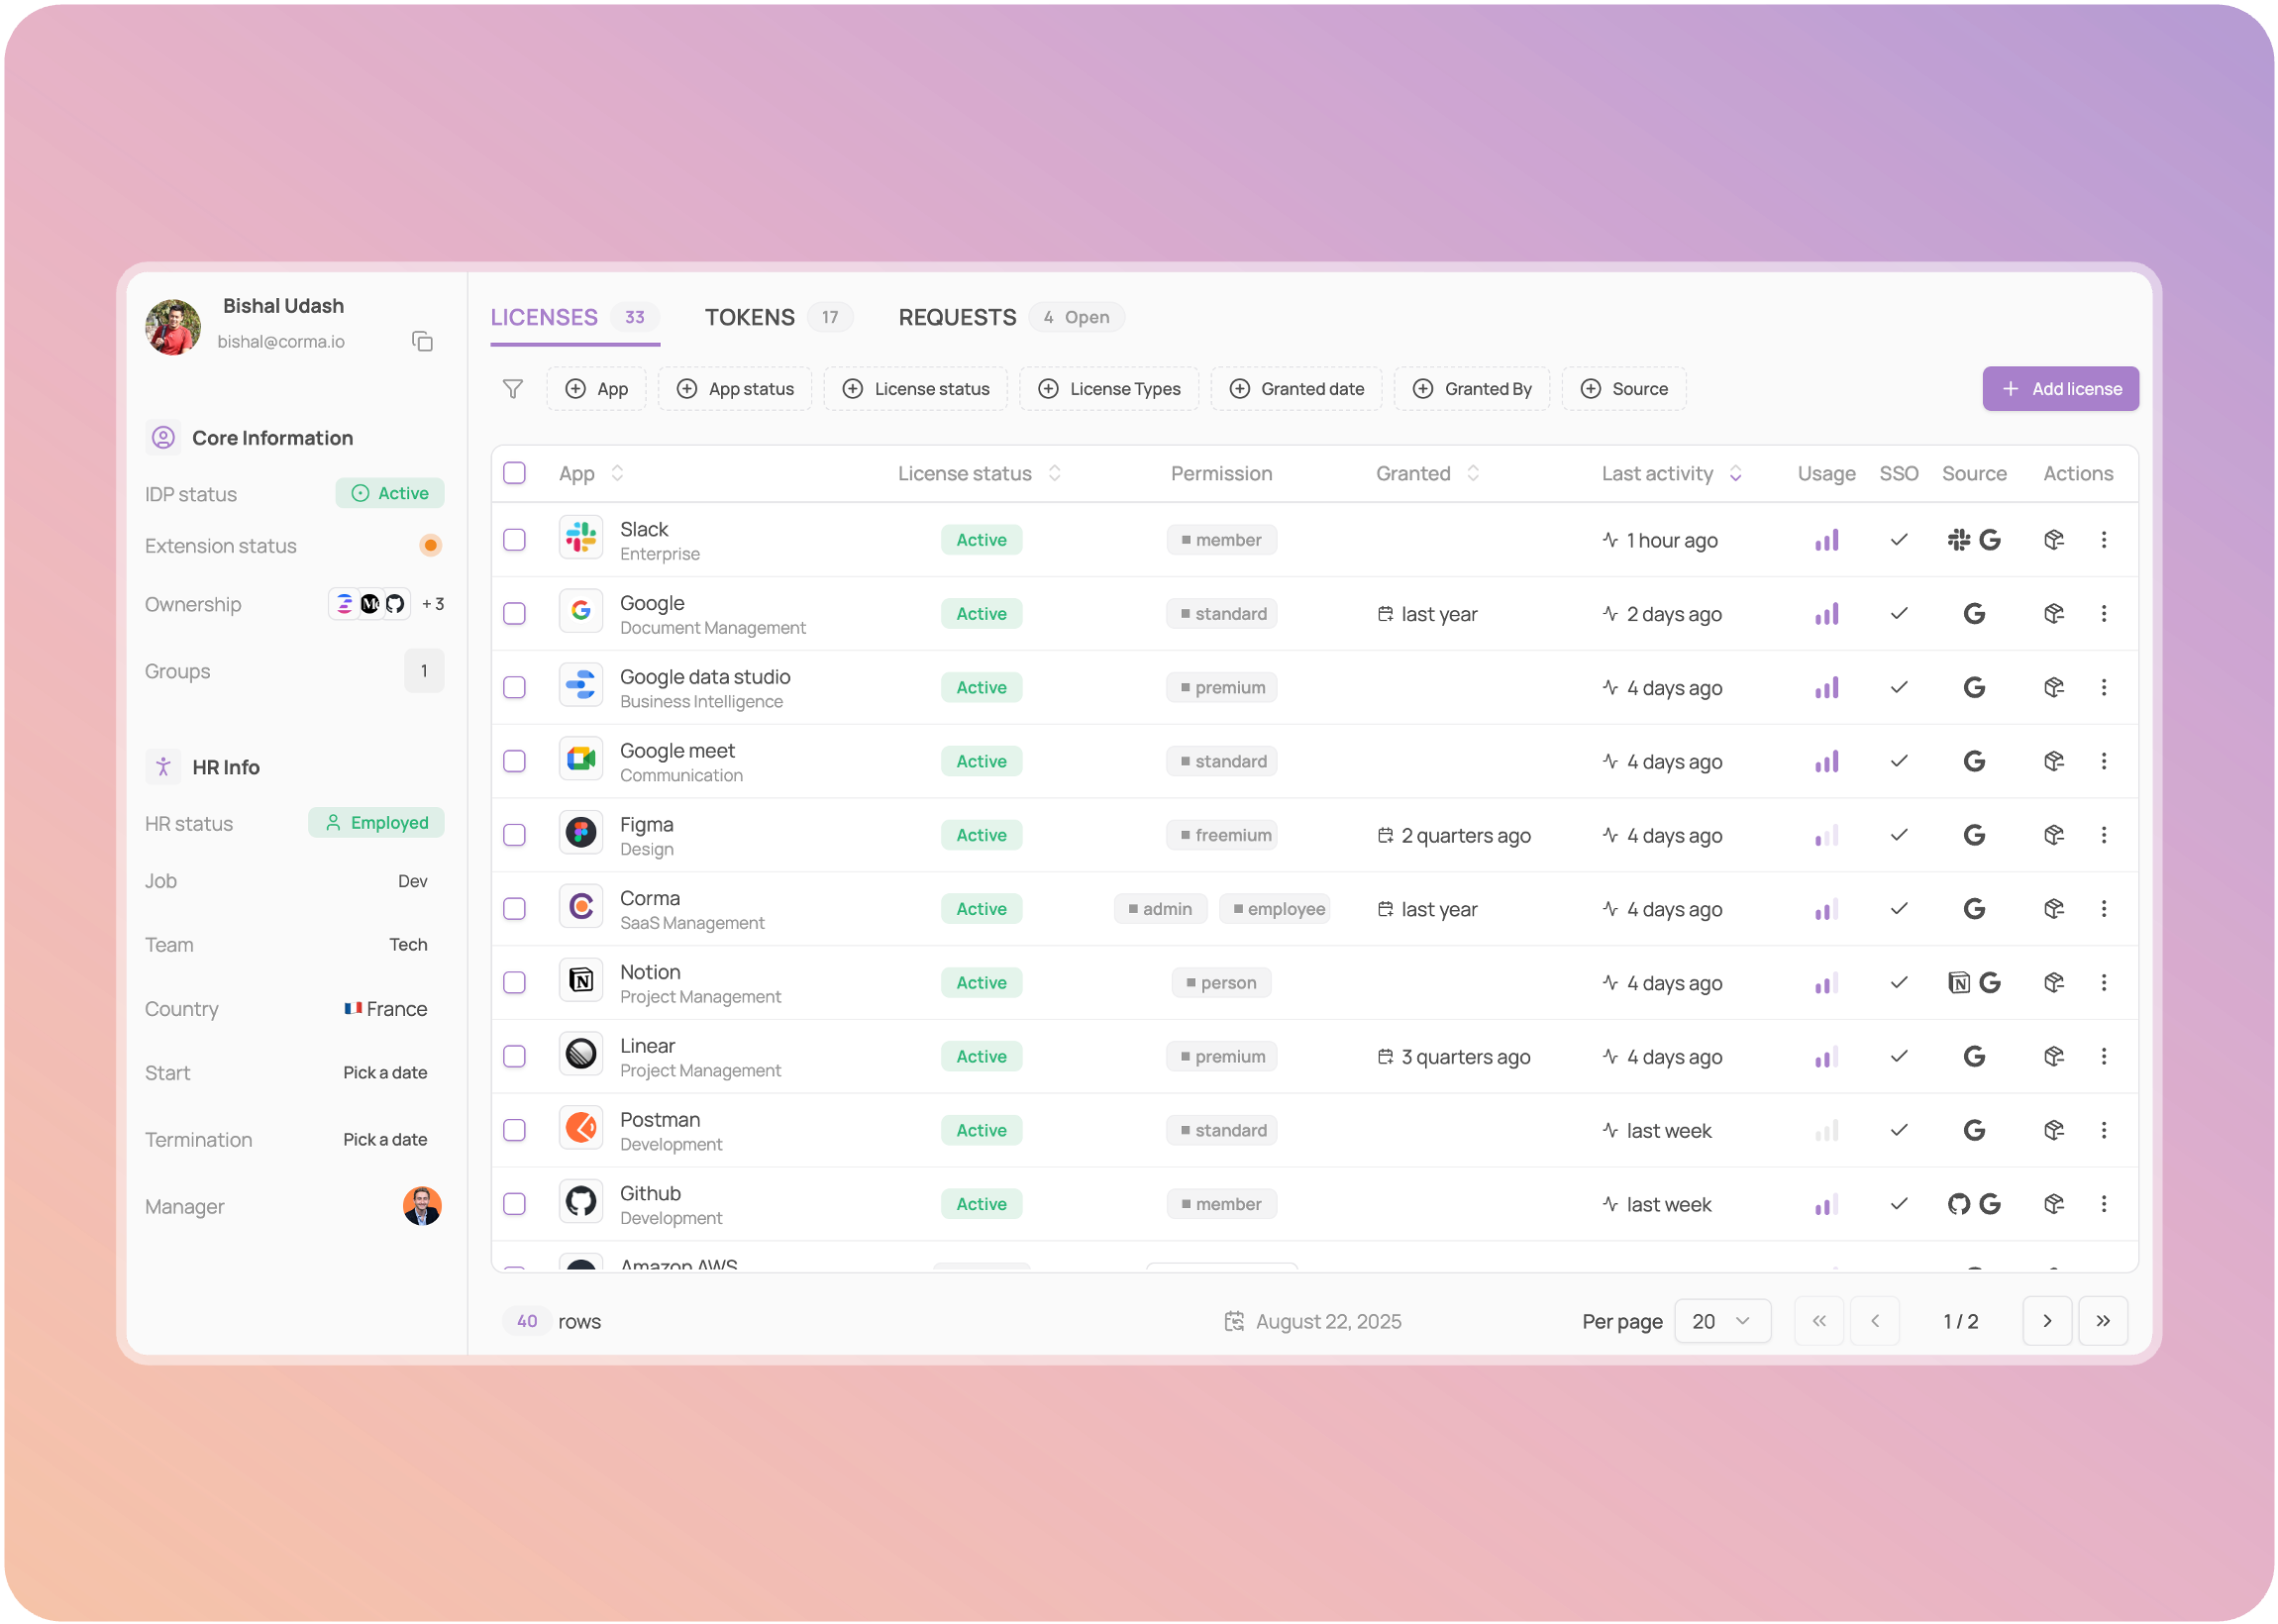Go to the next page arrow
Viewport: 2278px width, 1624px height.
[2046, 1321]
